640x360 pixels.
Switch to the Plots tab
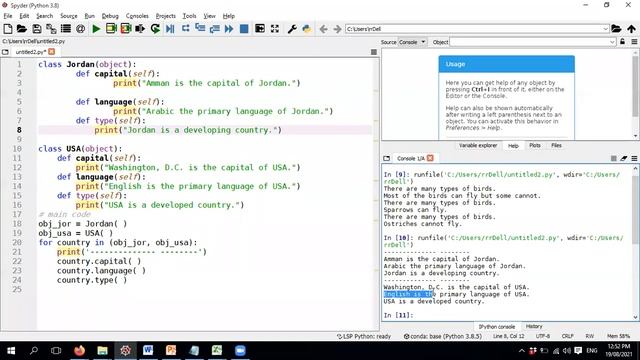(x=535, y=145)
